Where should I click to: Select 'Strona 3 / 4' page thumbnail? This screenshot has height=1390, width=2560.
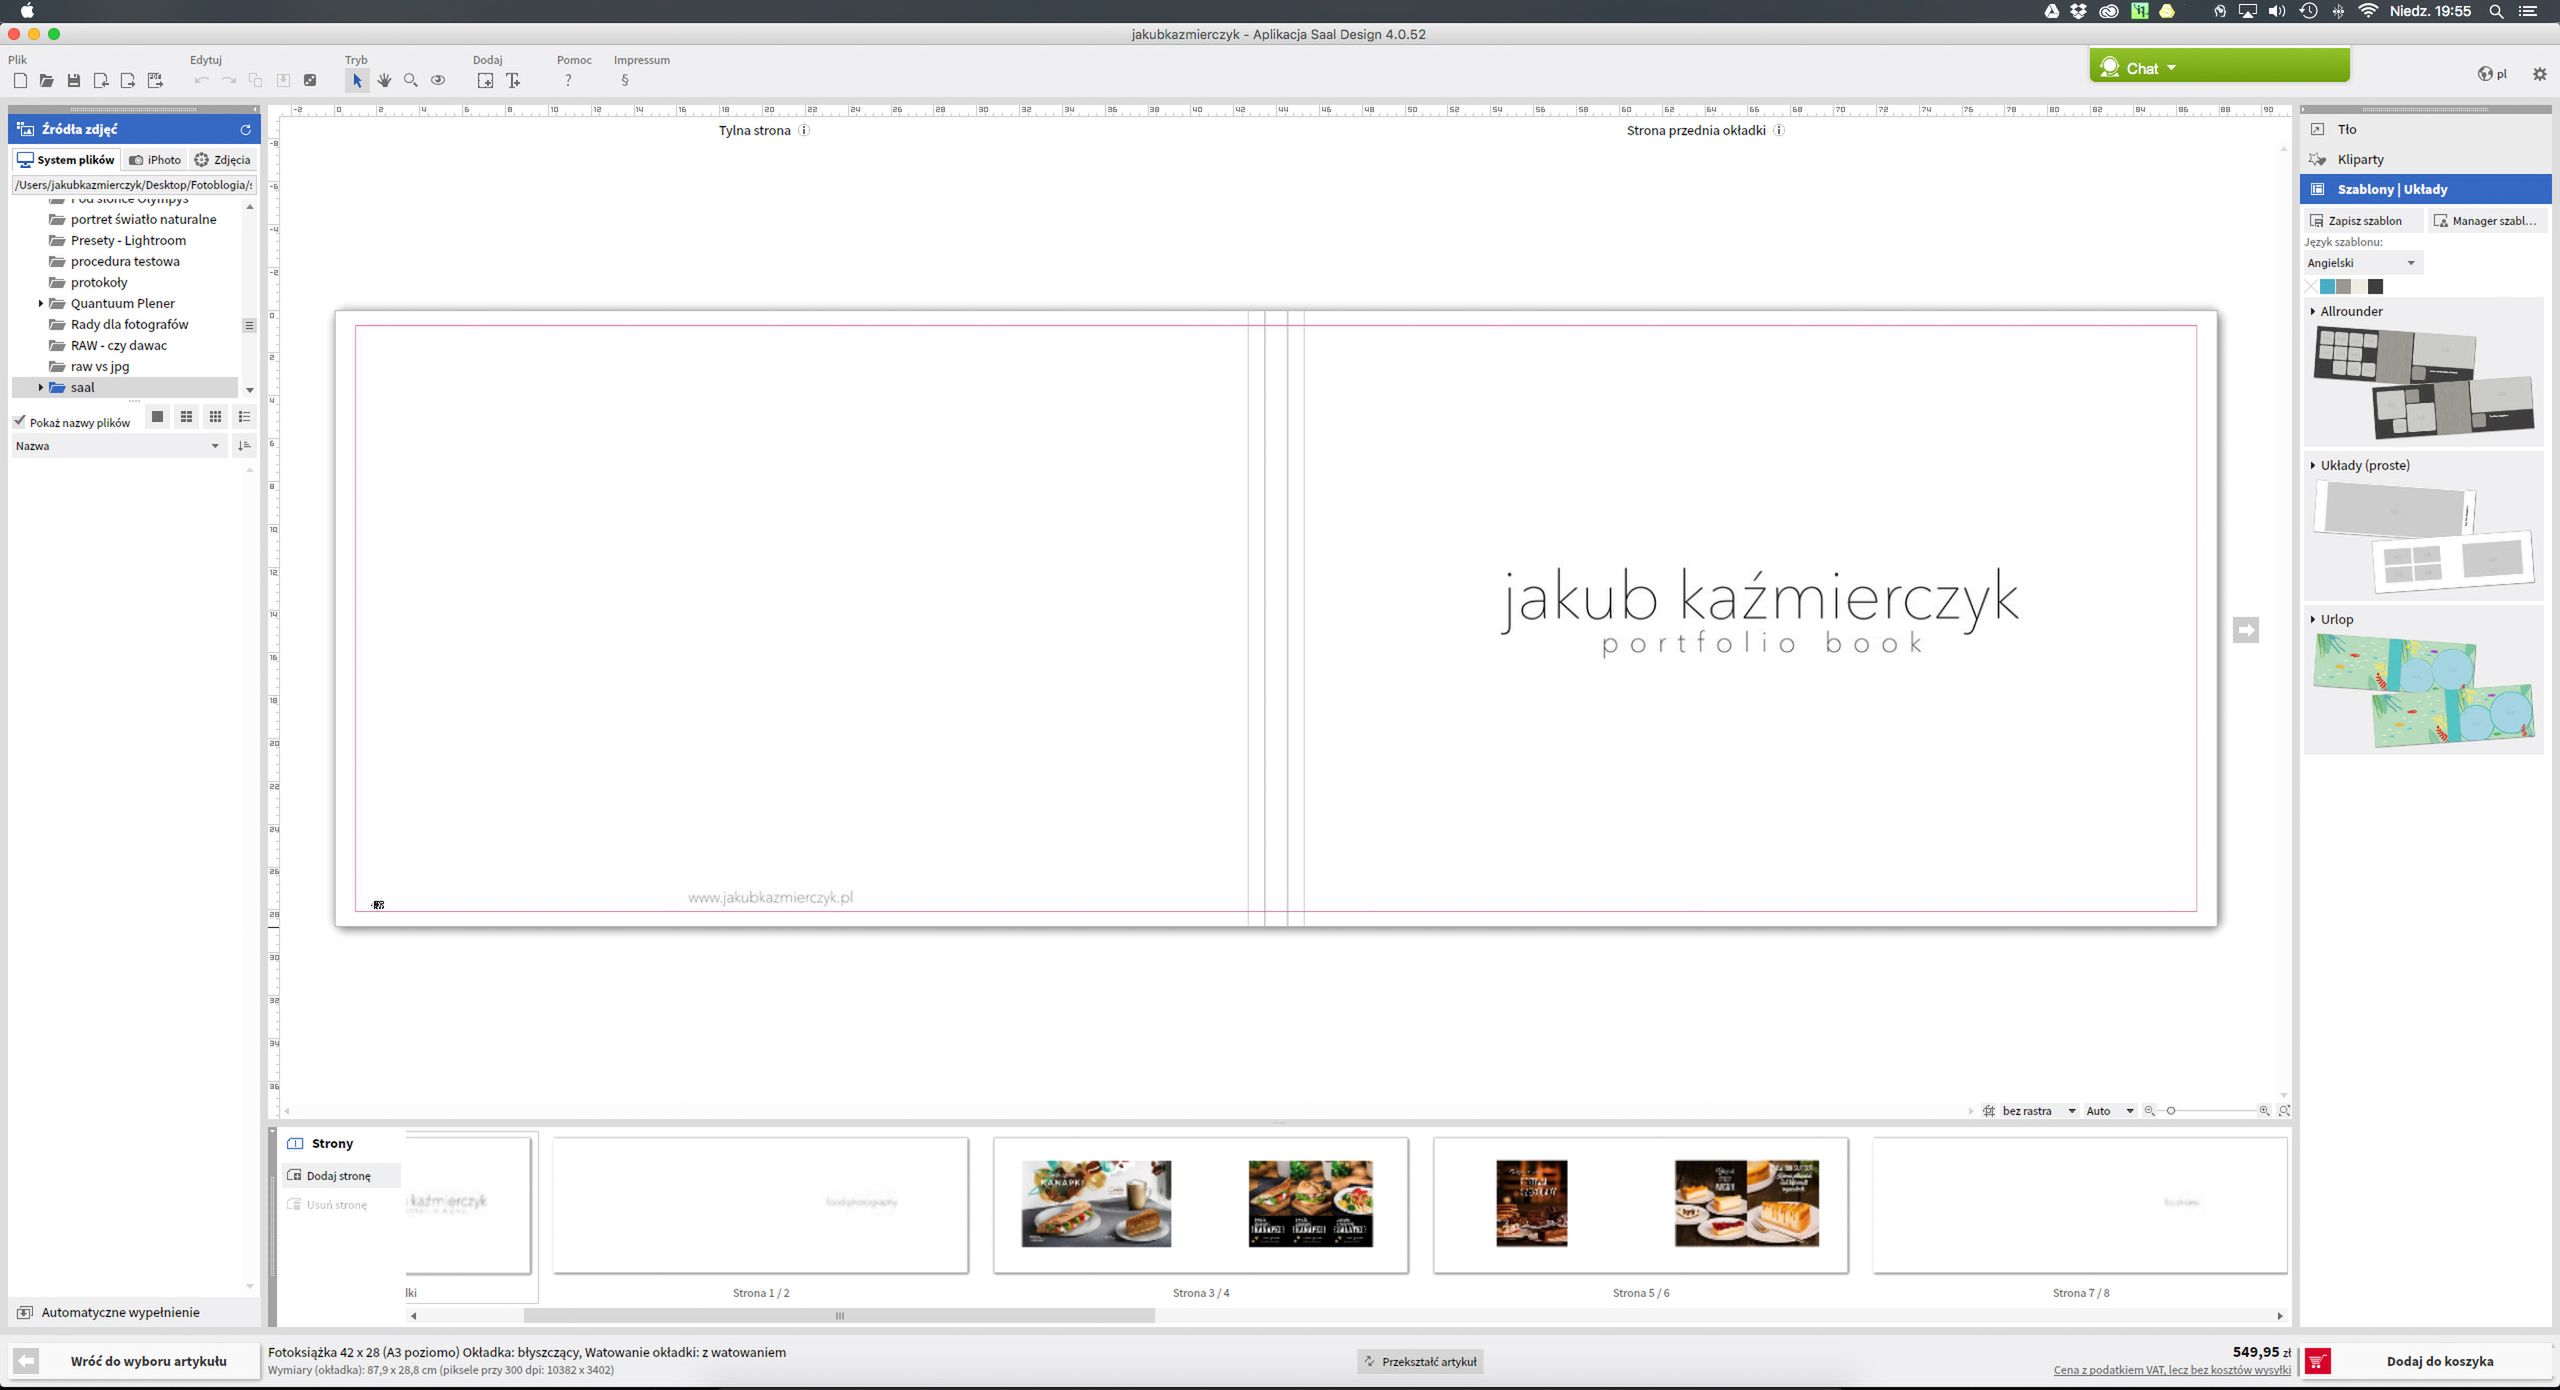point(1201,1205)
